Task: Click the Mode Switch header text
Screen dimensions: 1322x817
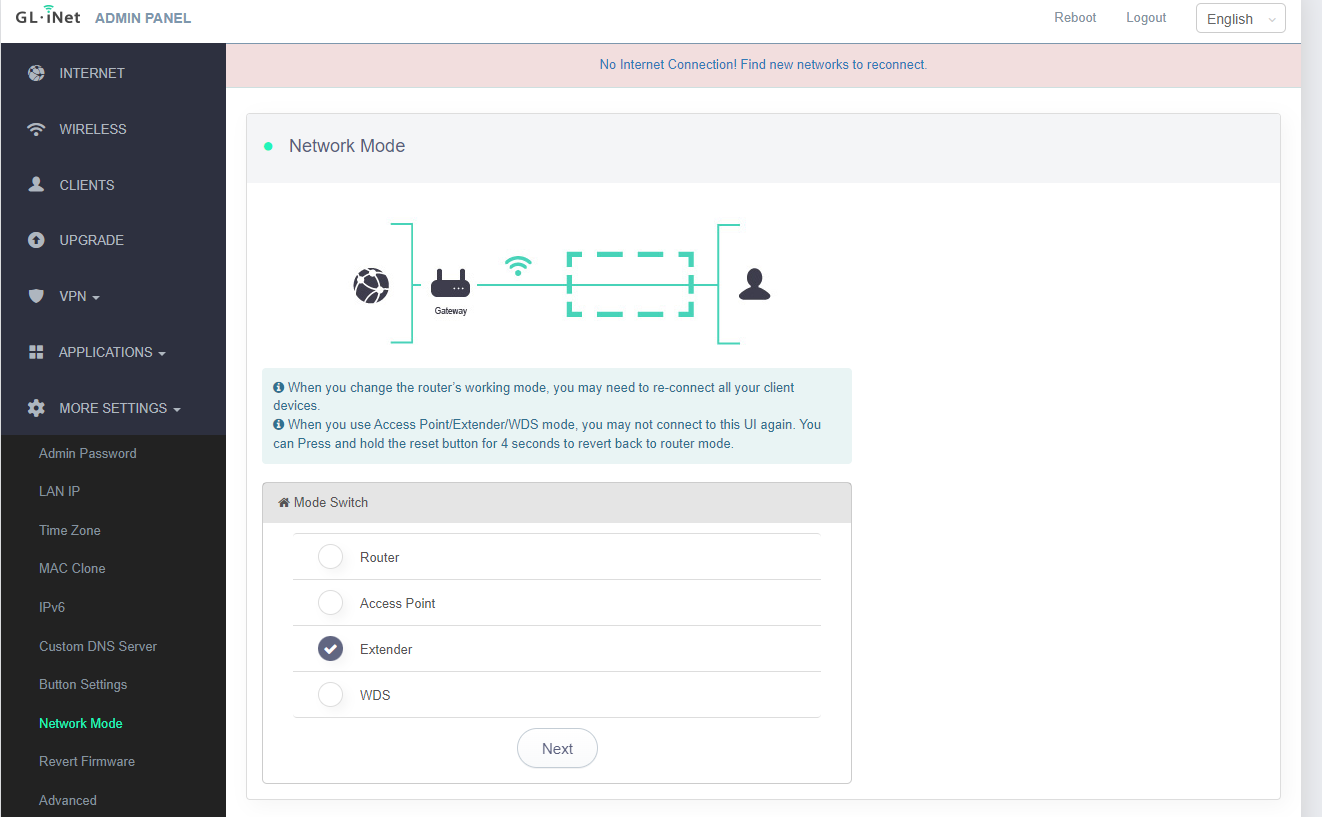Action: pos(331,502)
